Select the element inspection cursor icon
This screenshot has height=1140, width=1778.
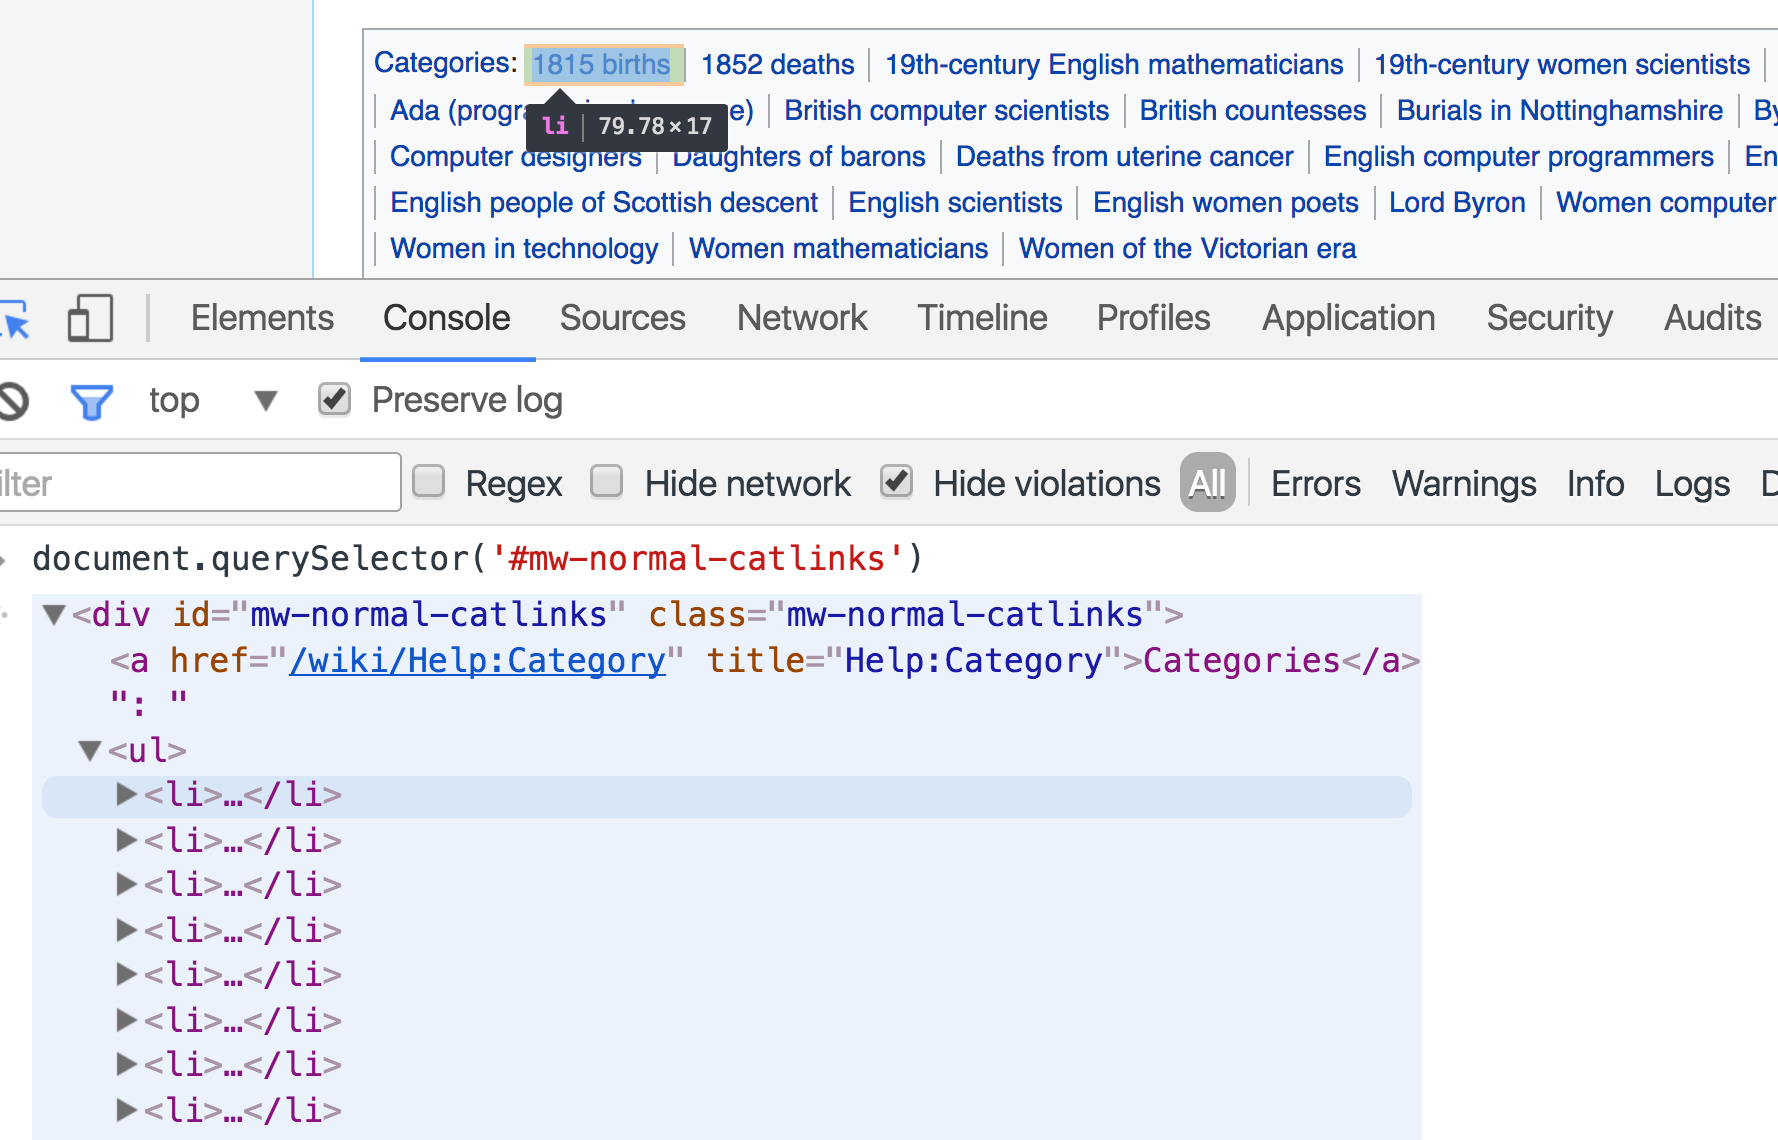(x=16, y=318)
